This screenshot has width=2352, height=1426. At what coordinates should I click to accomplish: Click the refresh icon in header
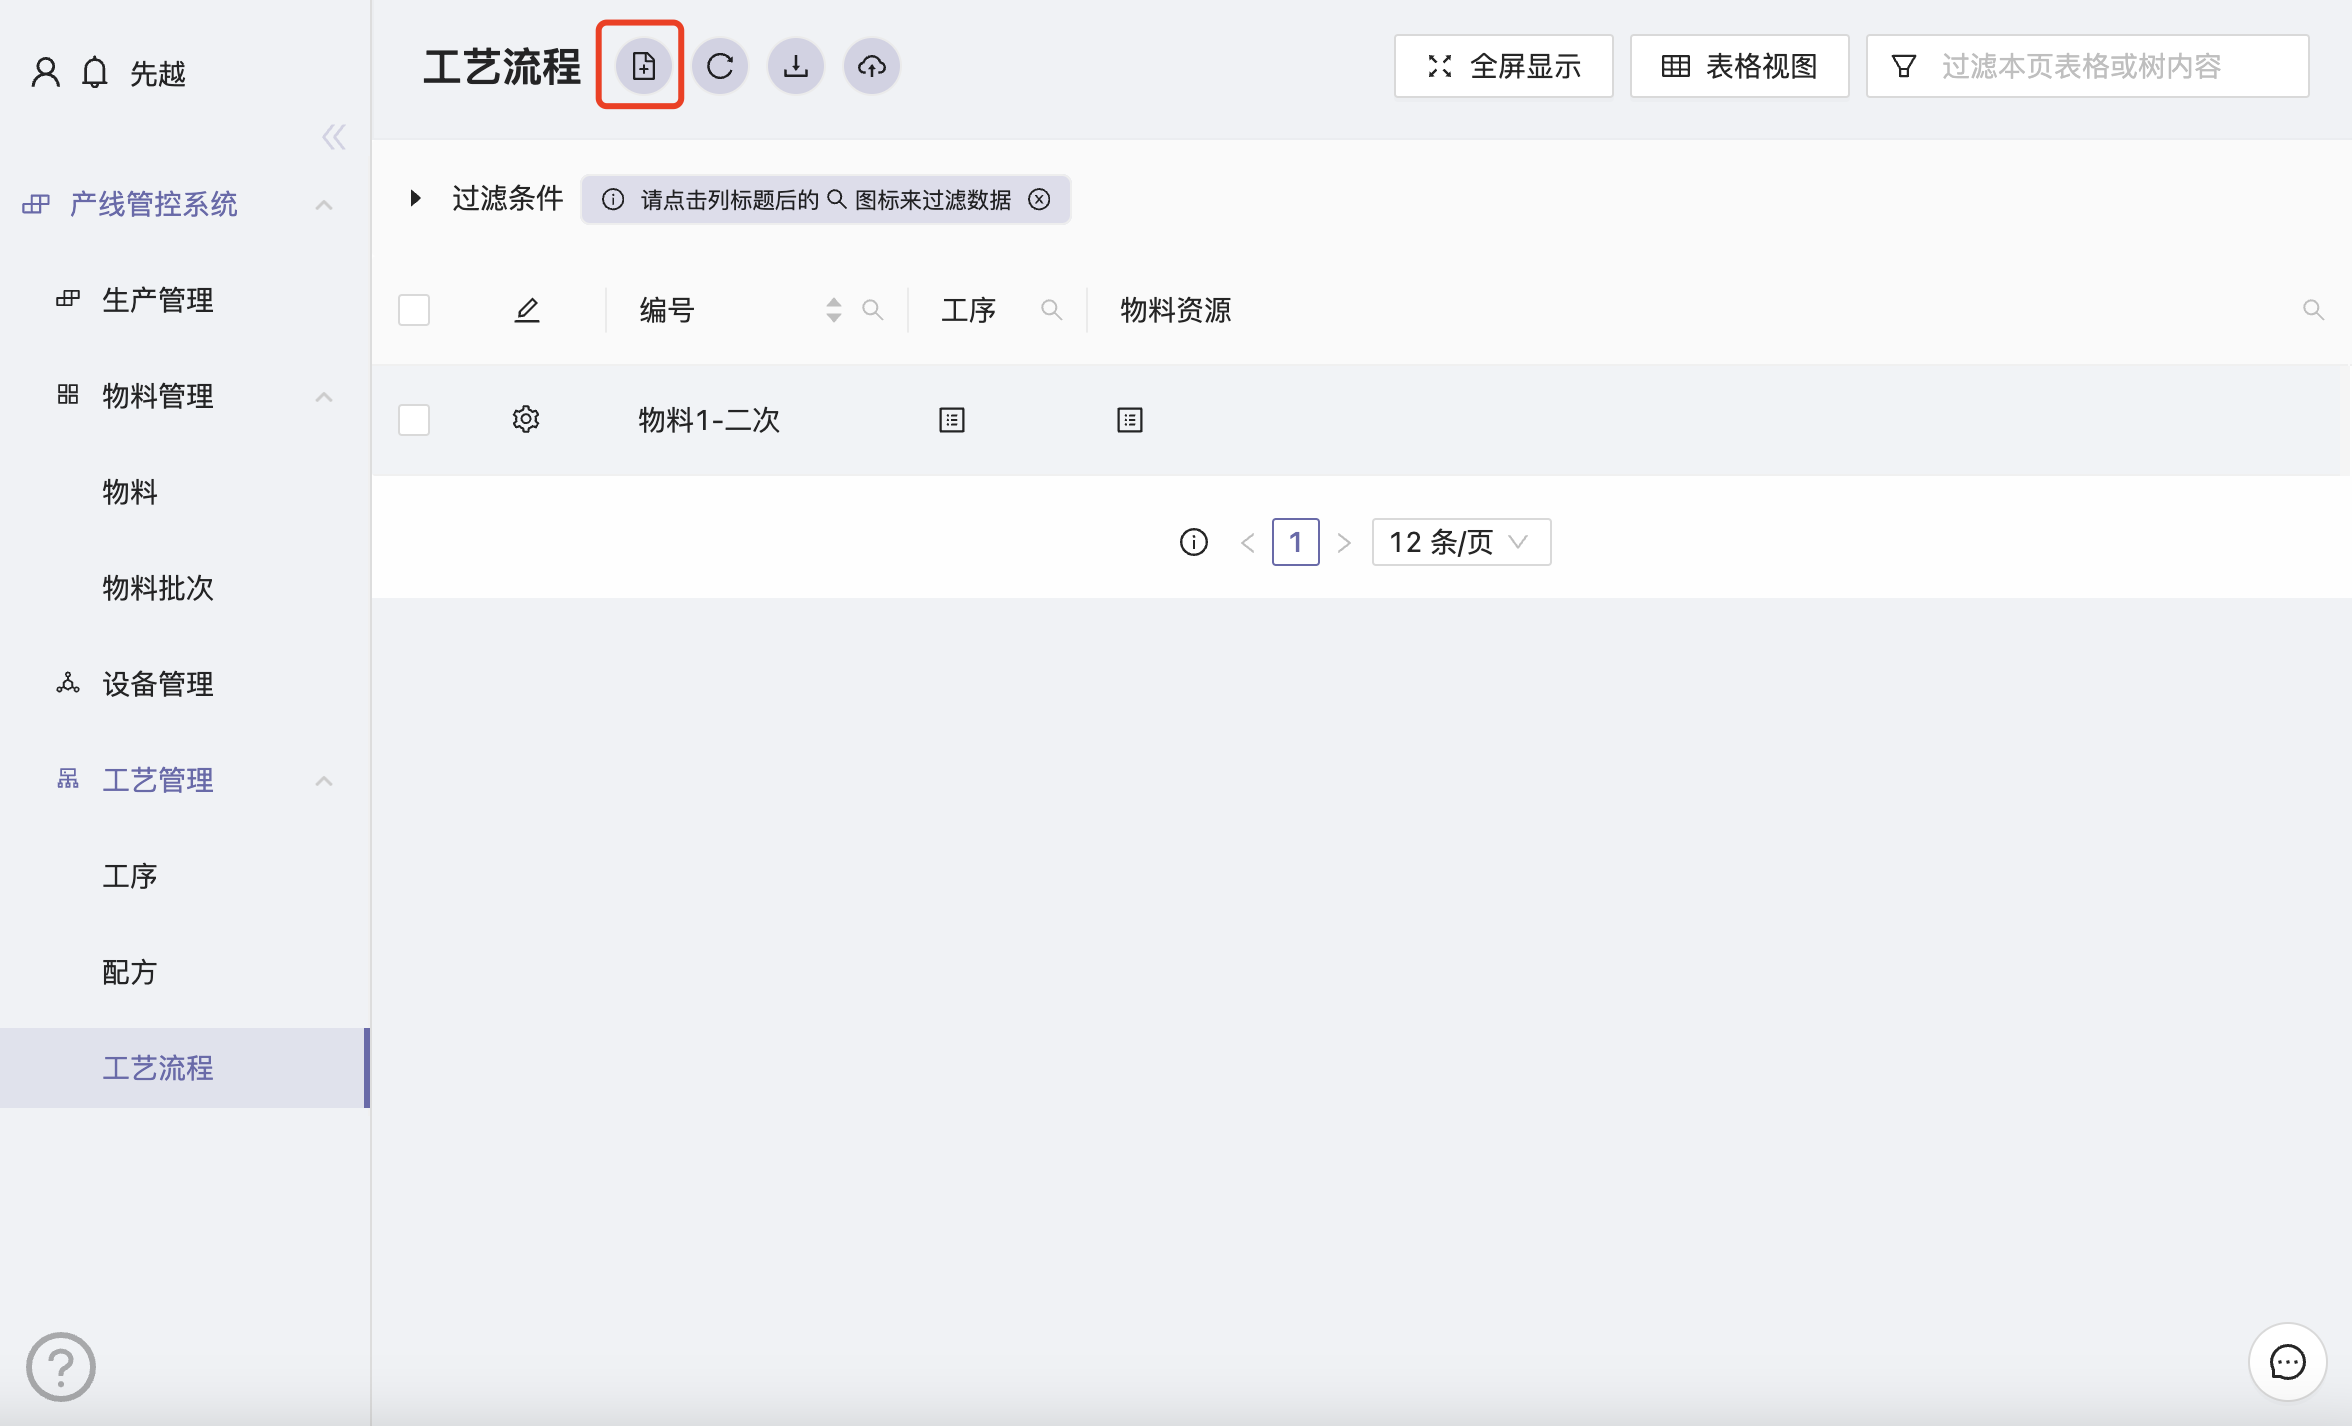click(x=720, y=66)
